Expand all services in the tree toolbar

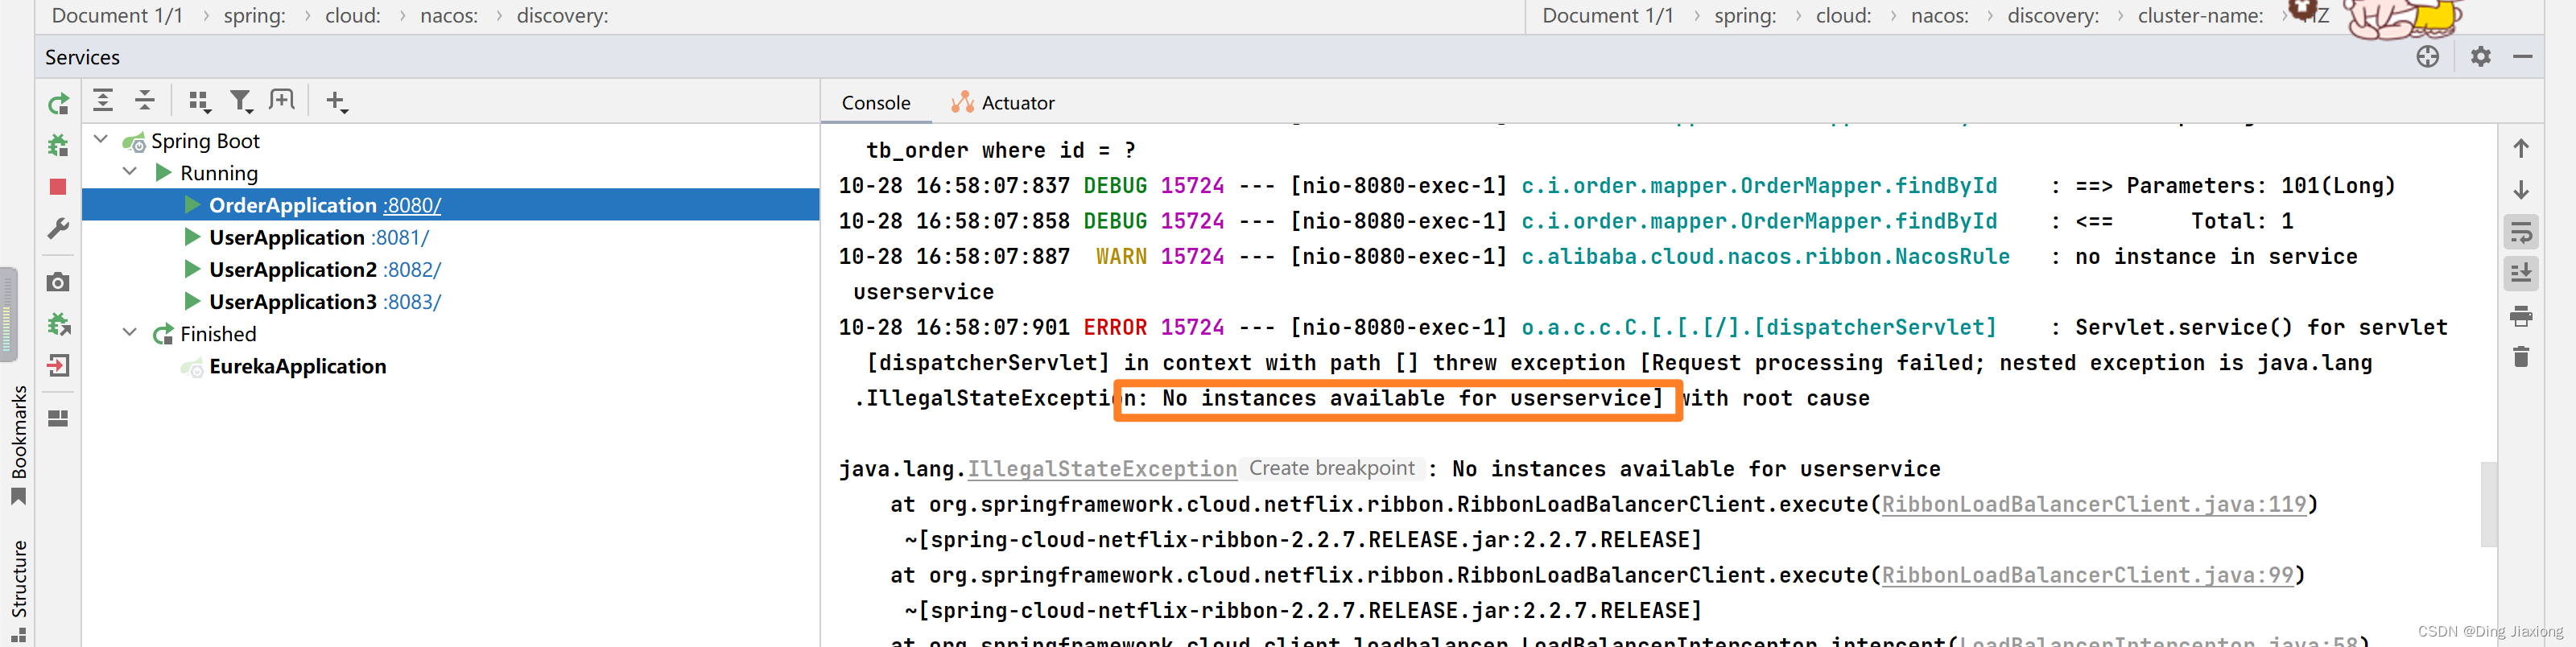tap(103, 100)
